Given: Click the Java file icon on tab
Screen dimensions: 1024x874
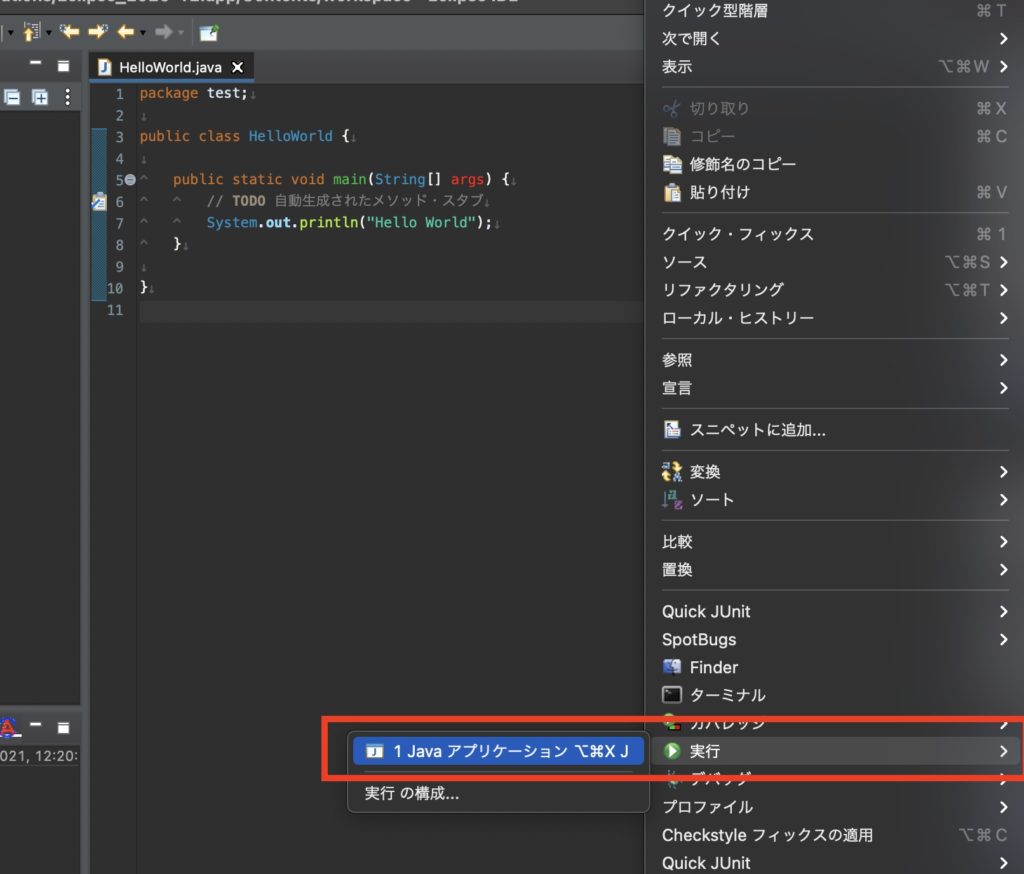Looking at the screenshot, I should (x=104, y=67).
